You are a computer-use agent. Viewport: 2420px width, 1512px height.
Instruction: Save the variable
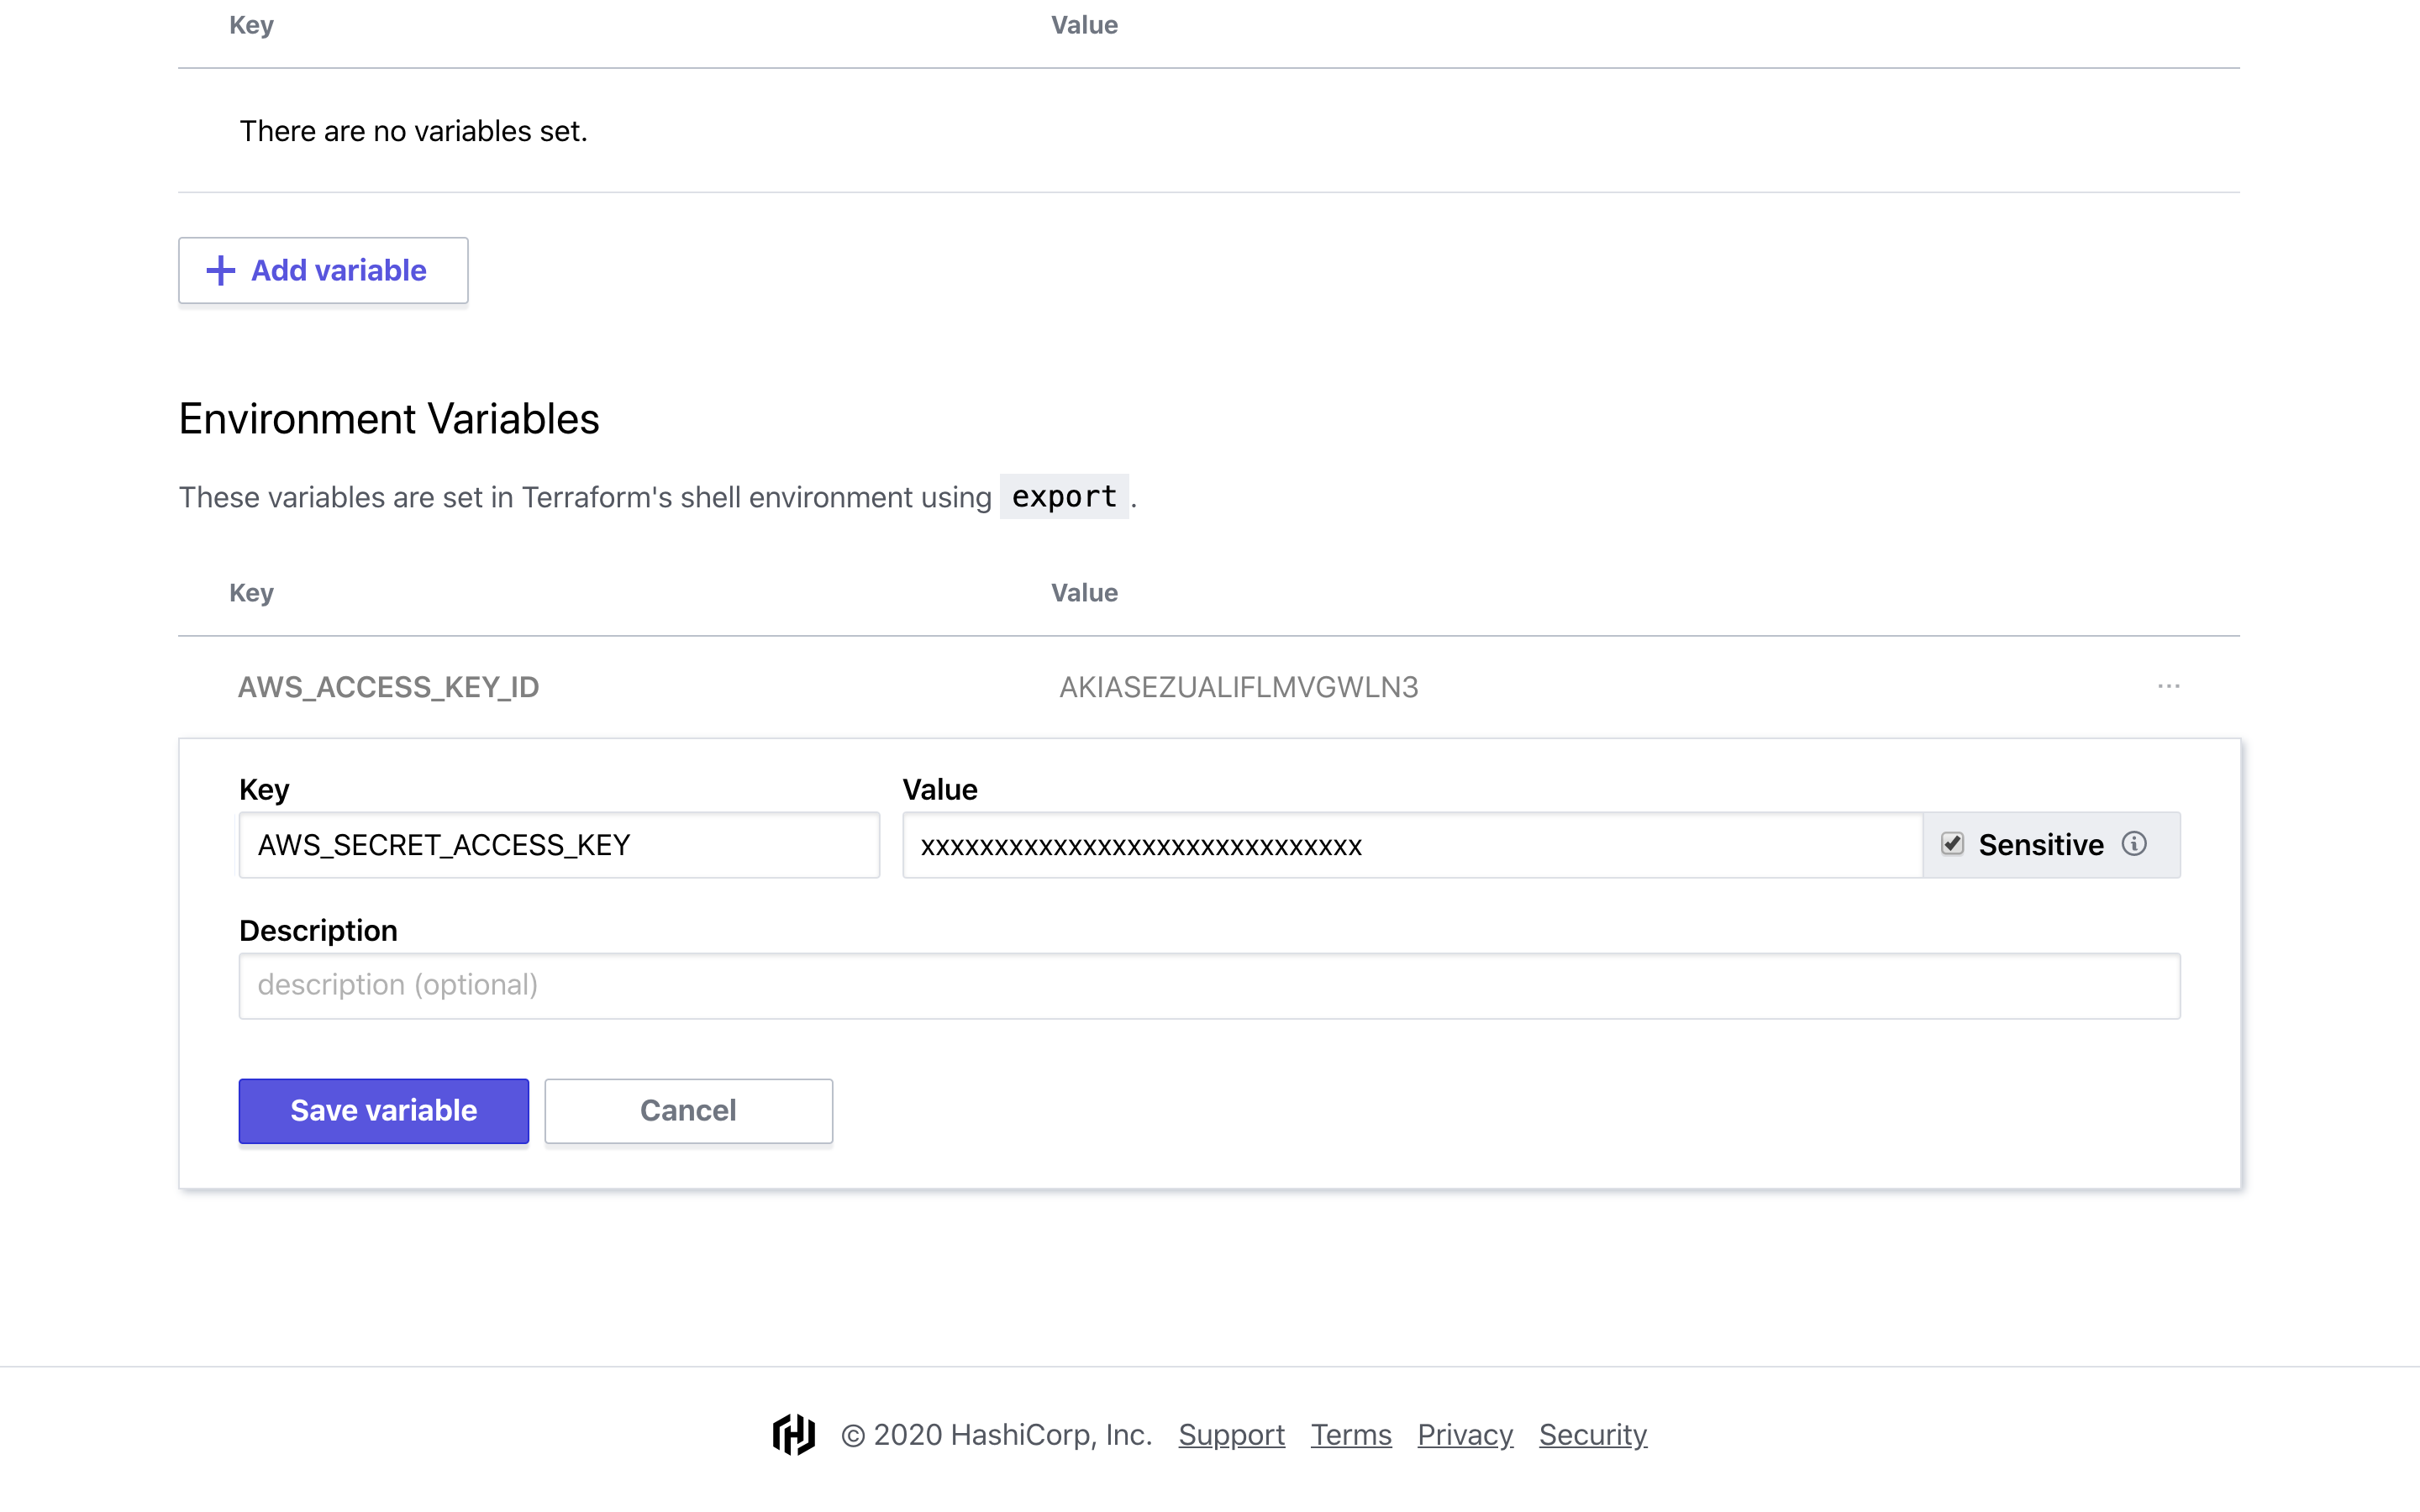(384, 1110)
